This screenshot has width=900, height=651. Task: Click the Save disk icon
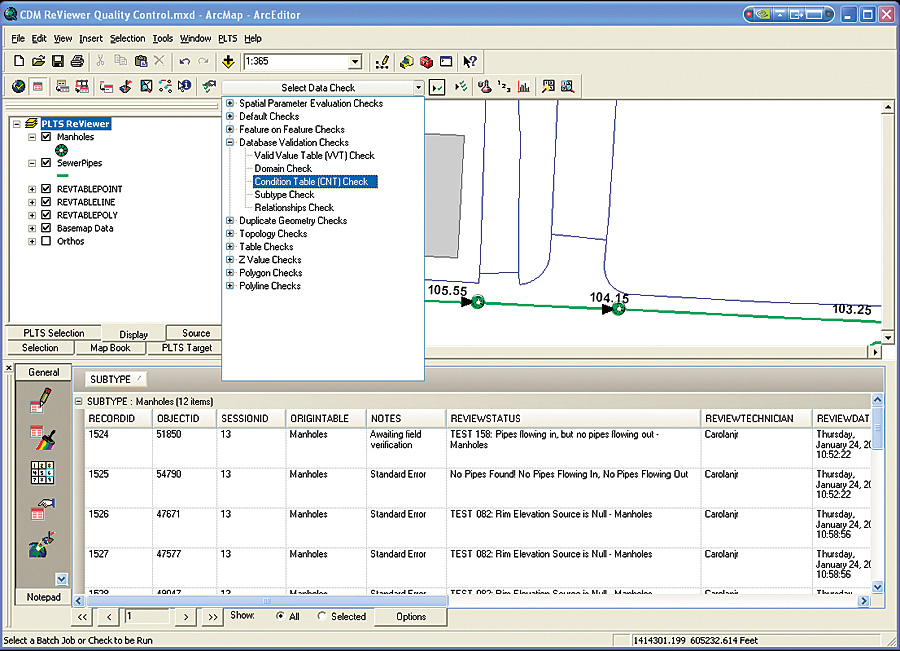(57, 61)
